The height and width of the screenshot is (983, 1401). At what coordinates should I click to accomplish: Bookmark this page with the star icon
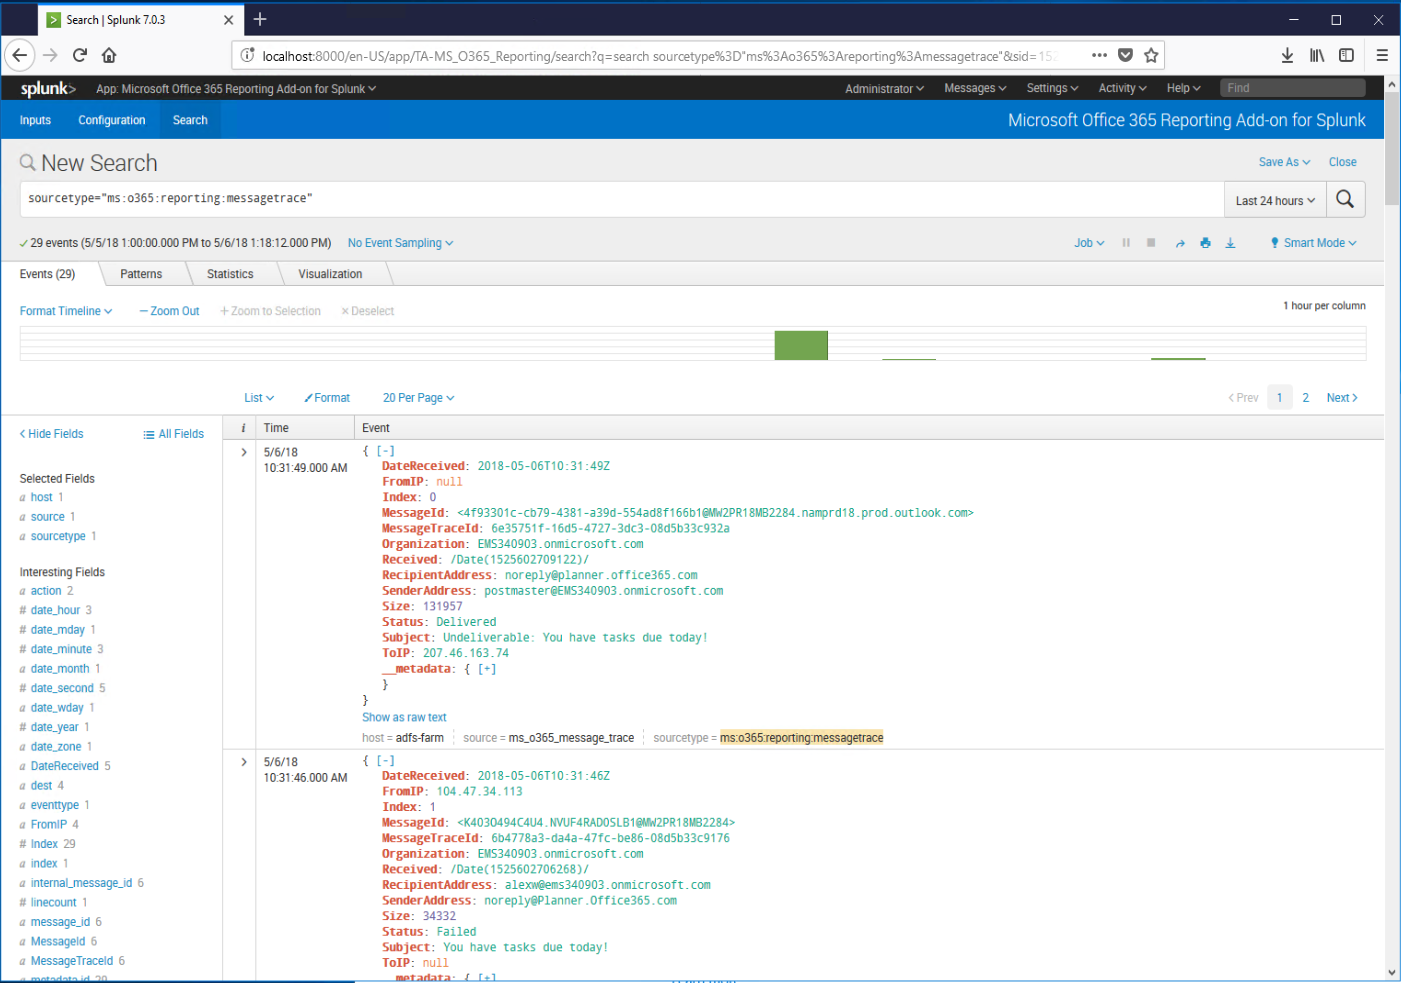pyautogui.click(x=1151, y=55)
